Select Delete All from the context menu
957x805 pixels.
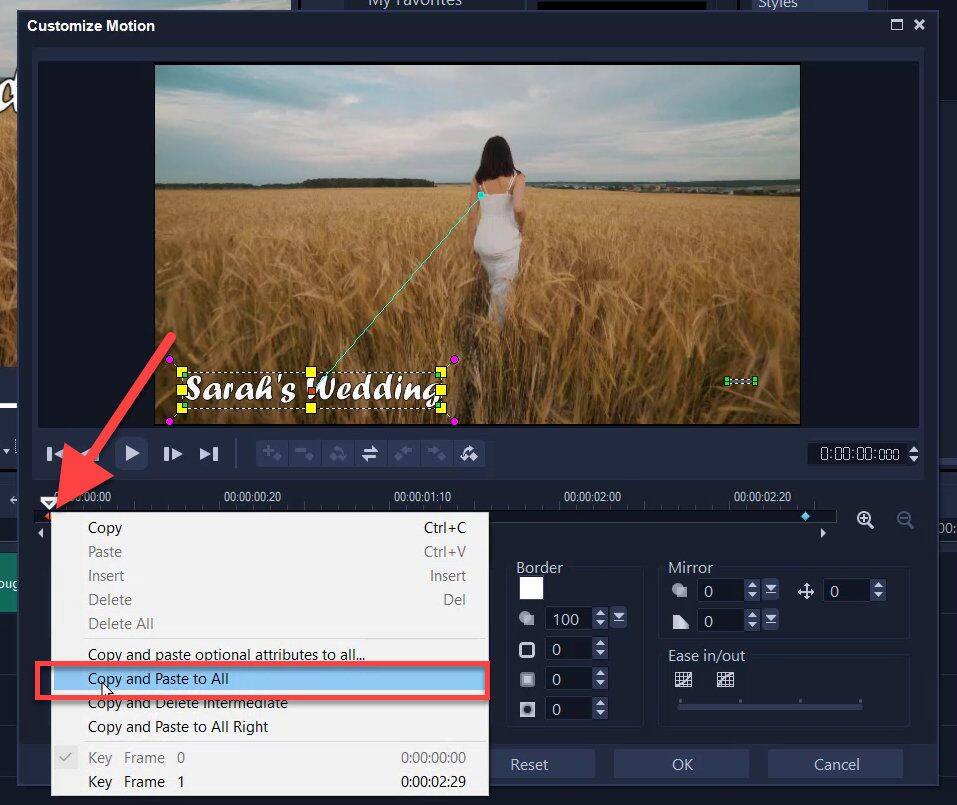click(120, 623)
